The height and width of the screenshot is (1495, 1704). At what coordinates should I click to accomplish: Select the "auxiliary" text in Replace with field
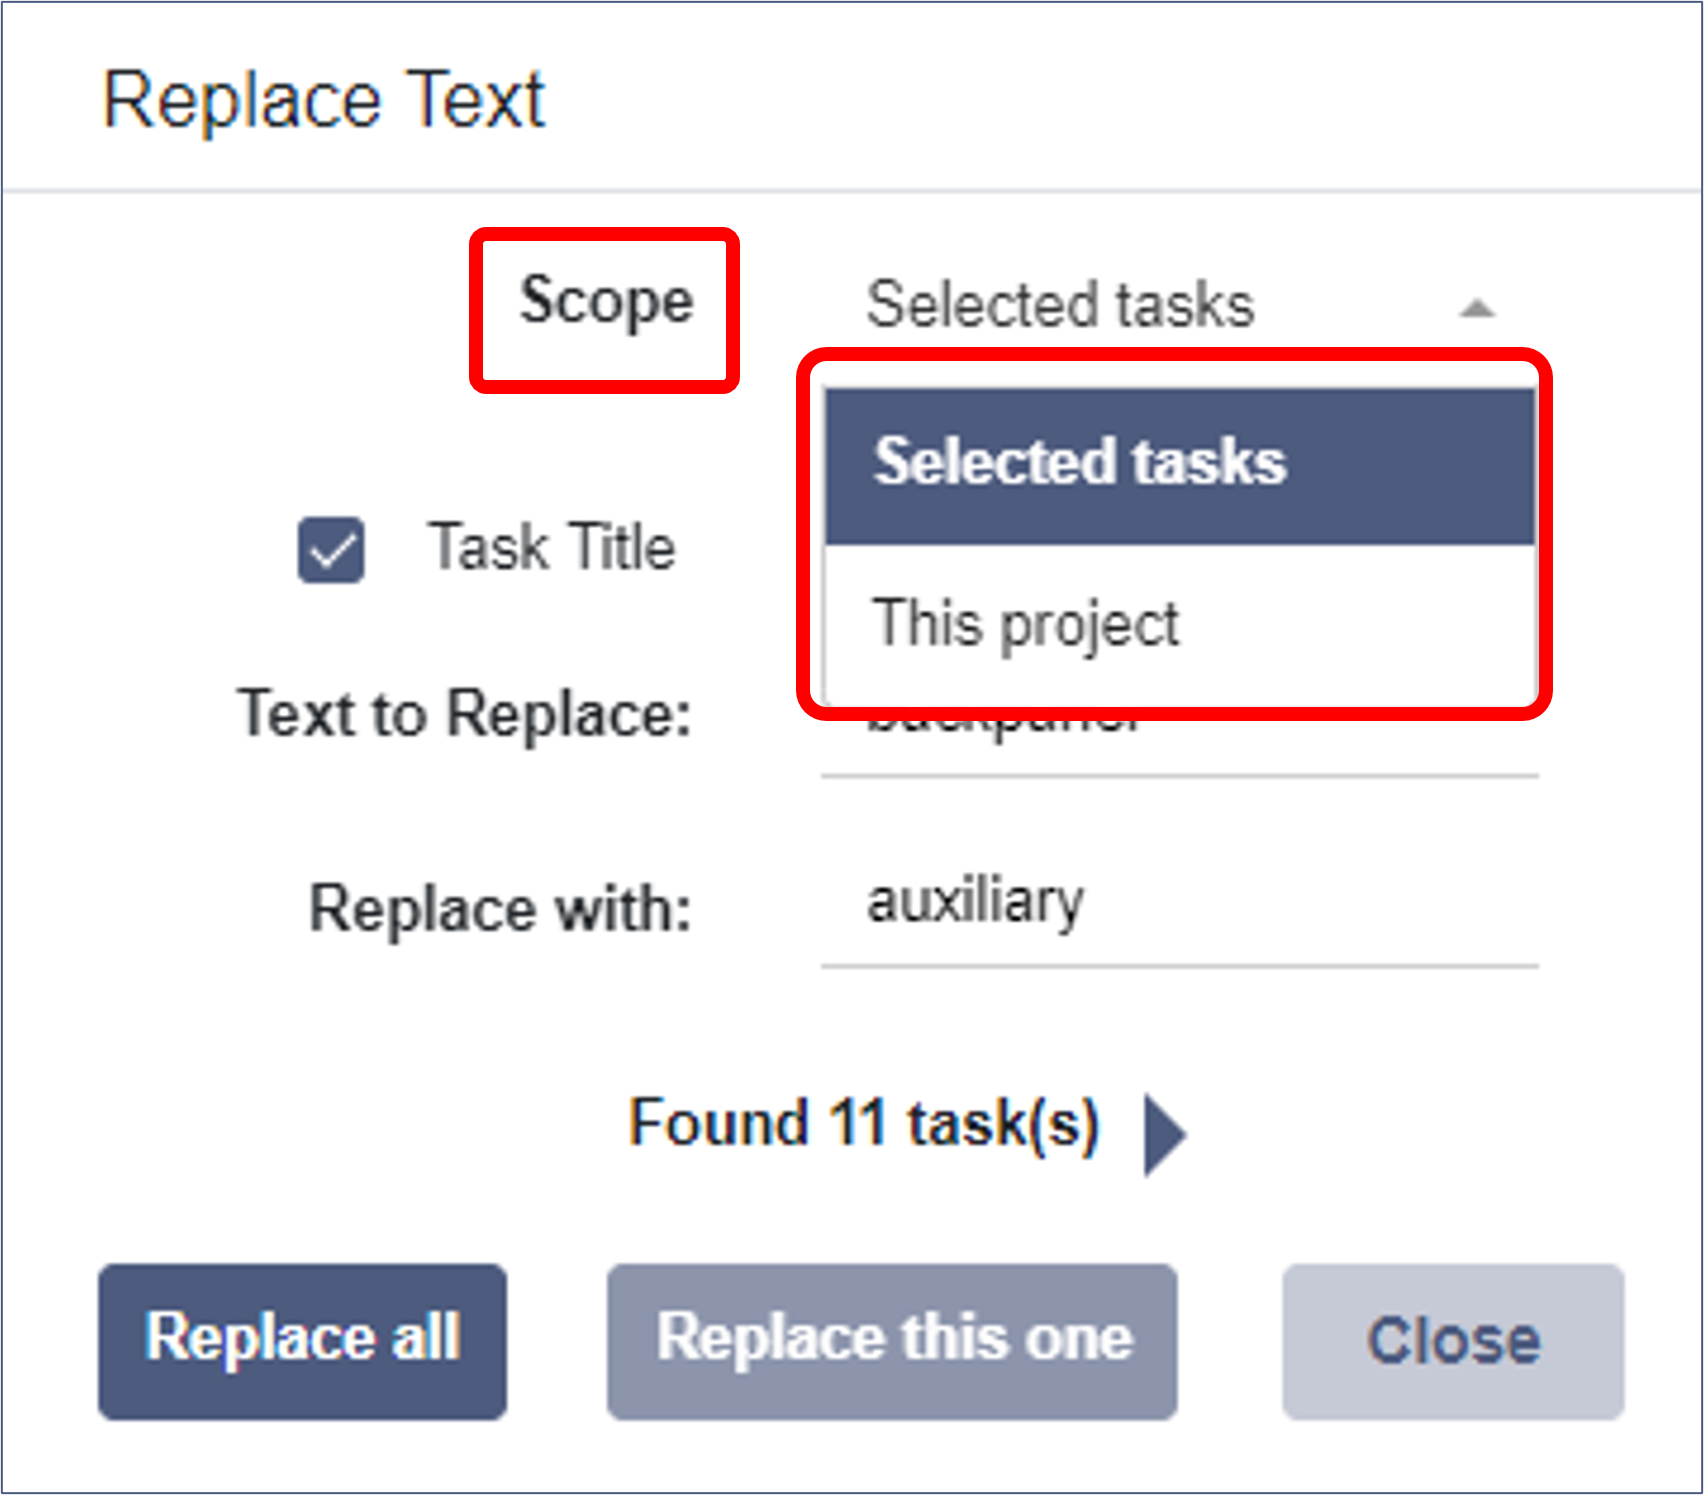click(x=975, y=901)
